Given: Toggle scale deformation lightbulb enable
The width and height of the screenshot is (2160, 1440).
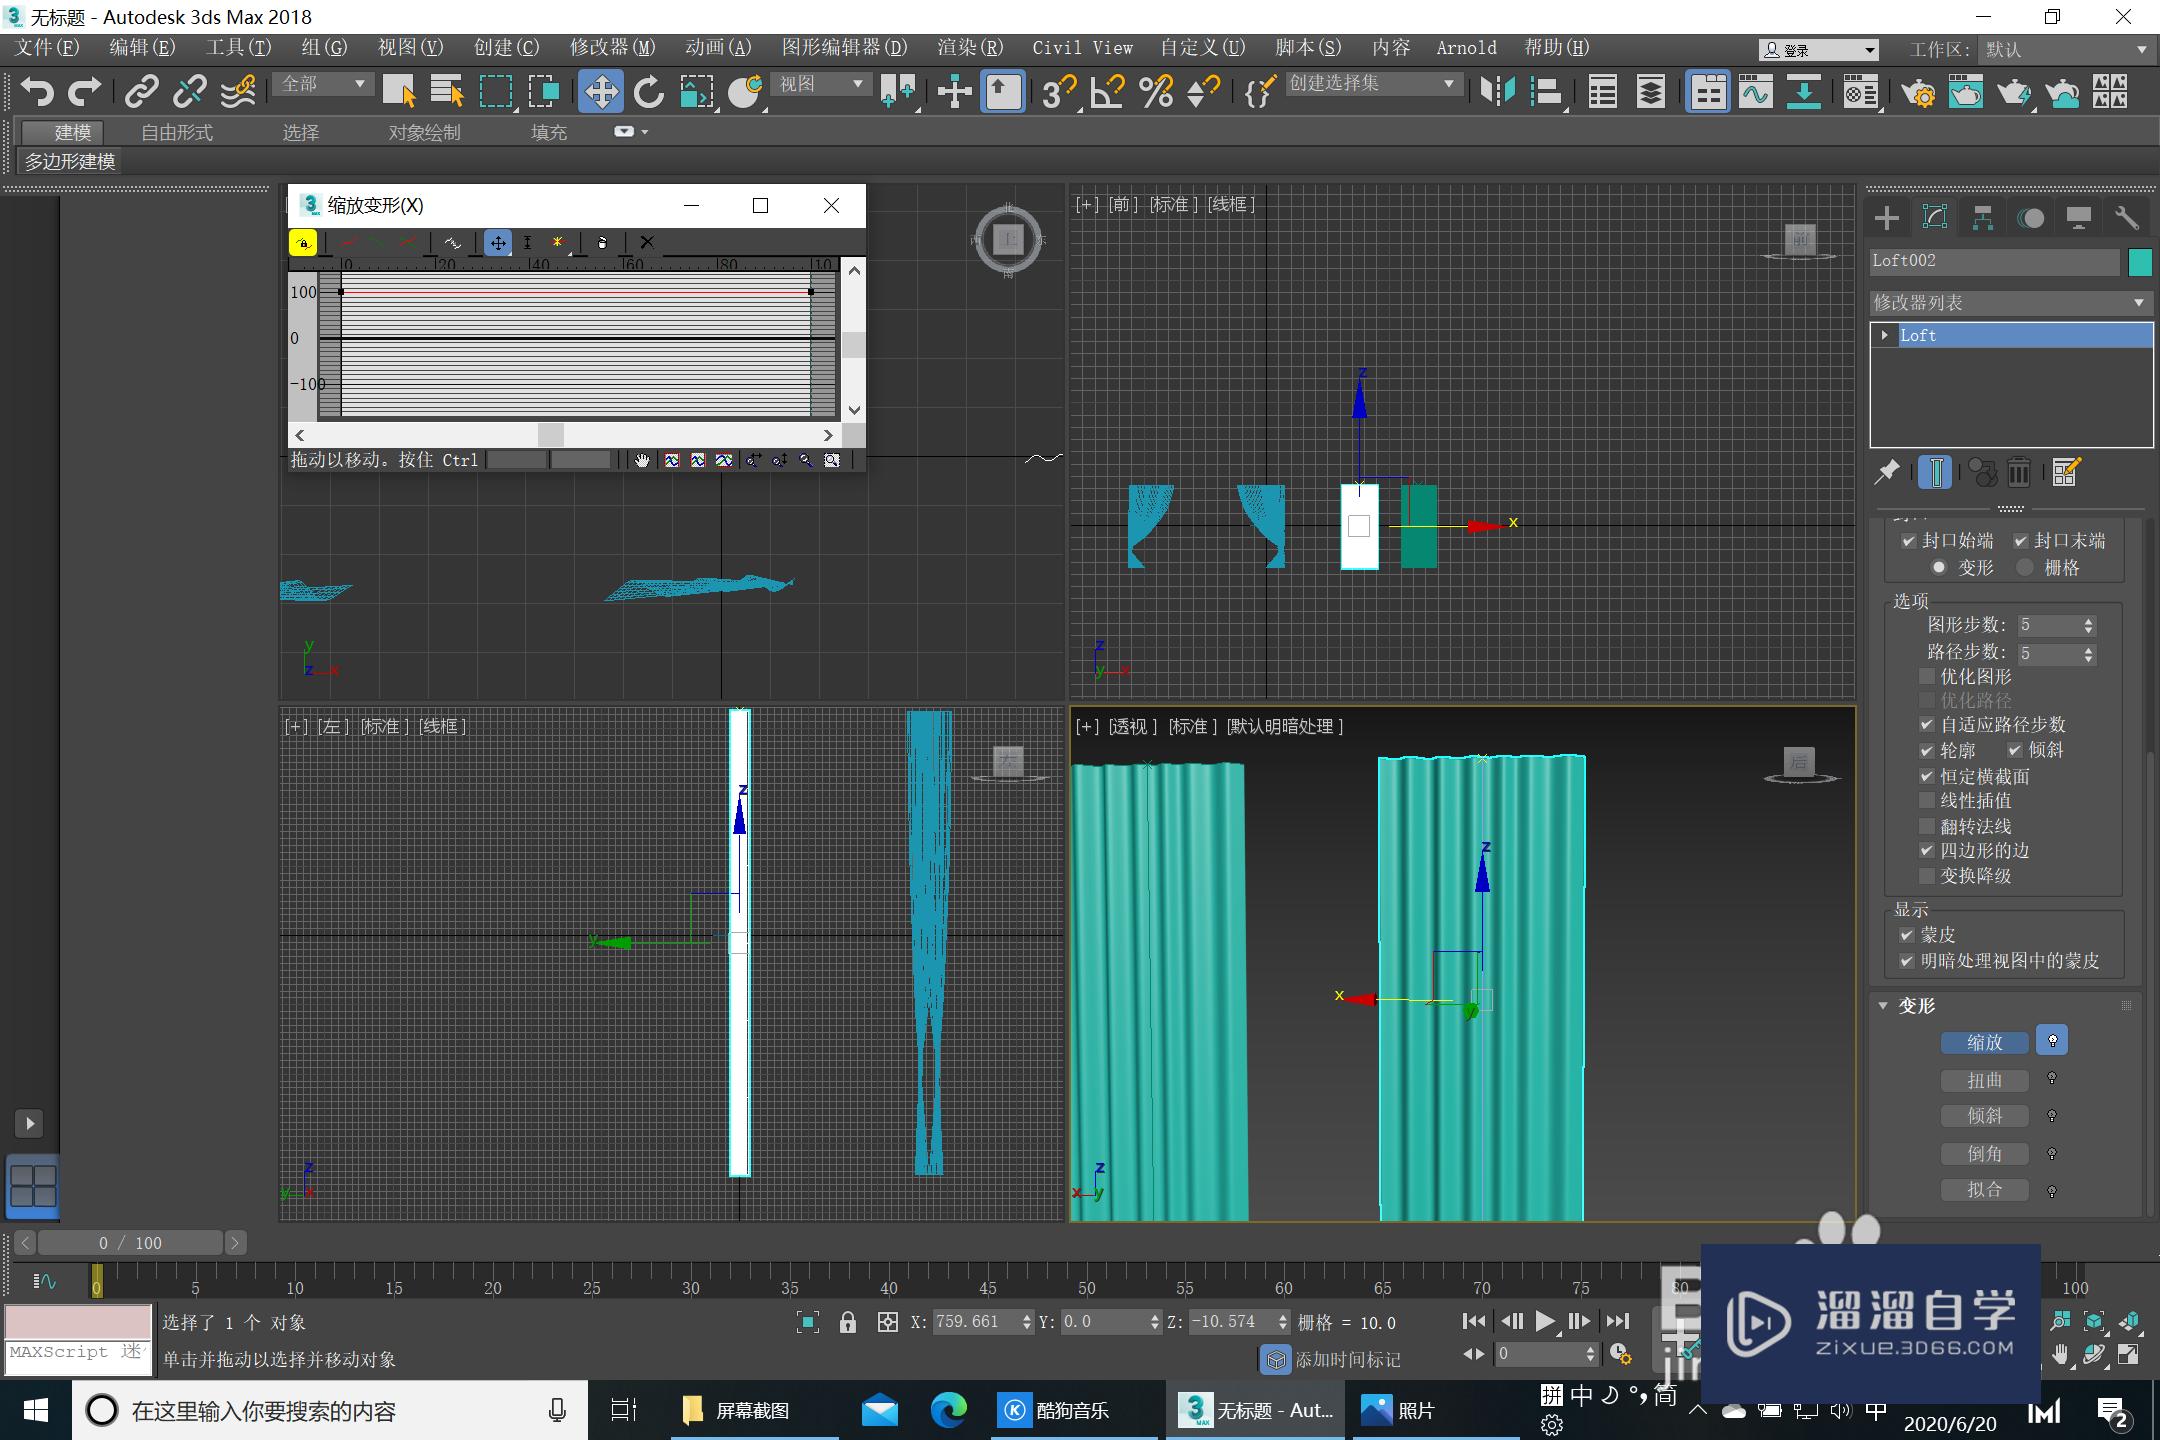Looking at the screenshot, I should (2052, 1041).
